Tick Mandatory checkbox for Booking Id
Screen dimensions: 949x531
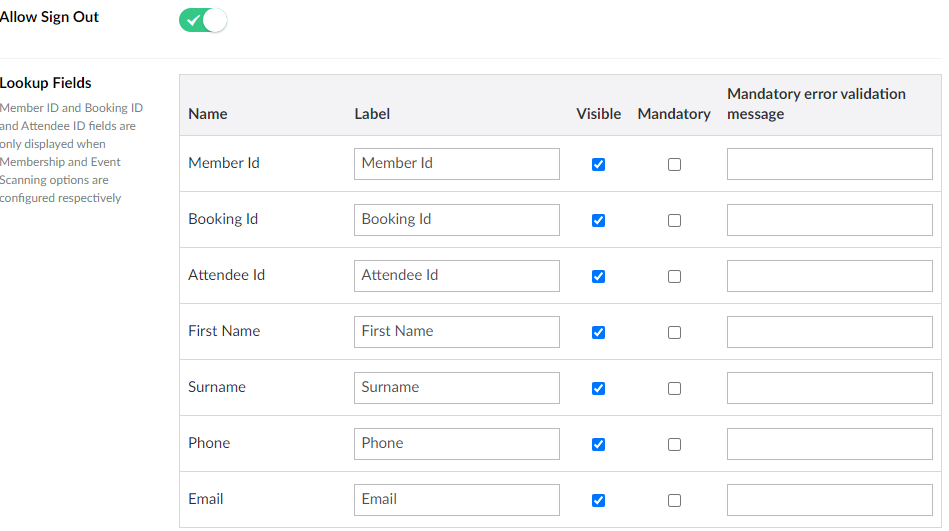tap(674, 220)
